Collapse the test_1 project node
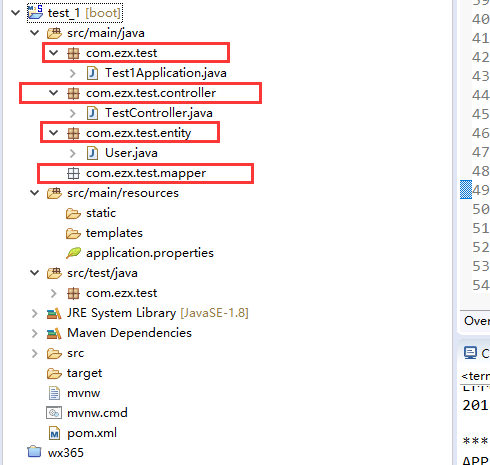Image resolution: width=490 pixels, height=465 pixels. pyautogui.click(x=15, y=13)
